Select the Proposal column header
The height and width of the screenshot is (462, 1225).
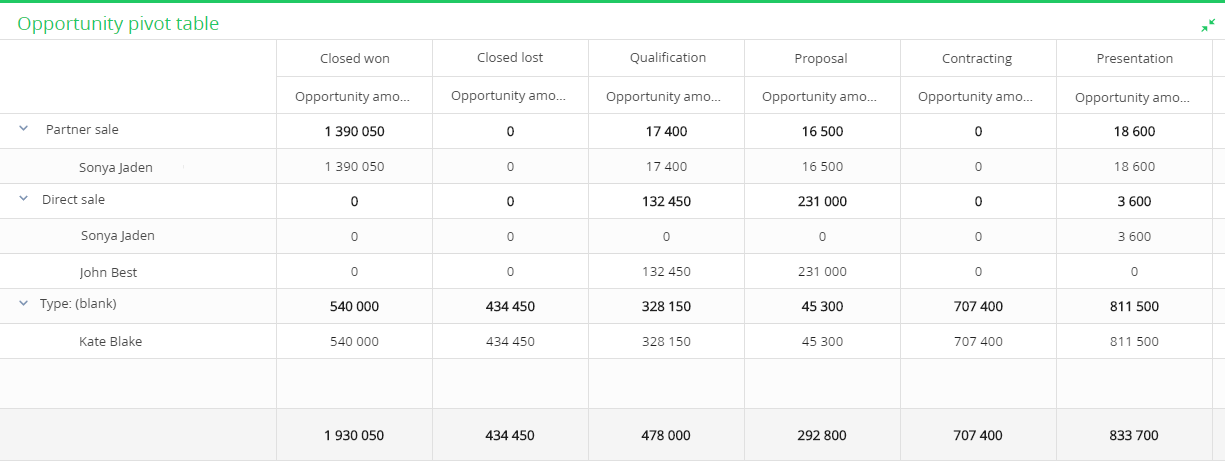click(821, 58)
